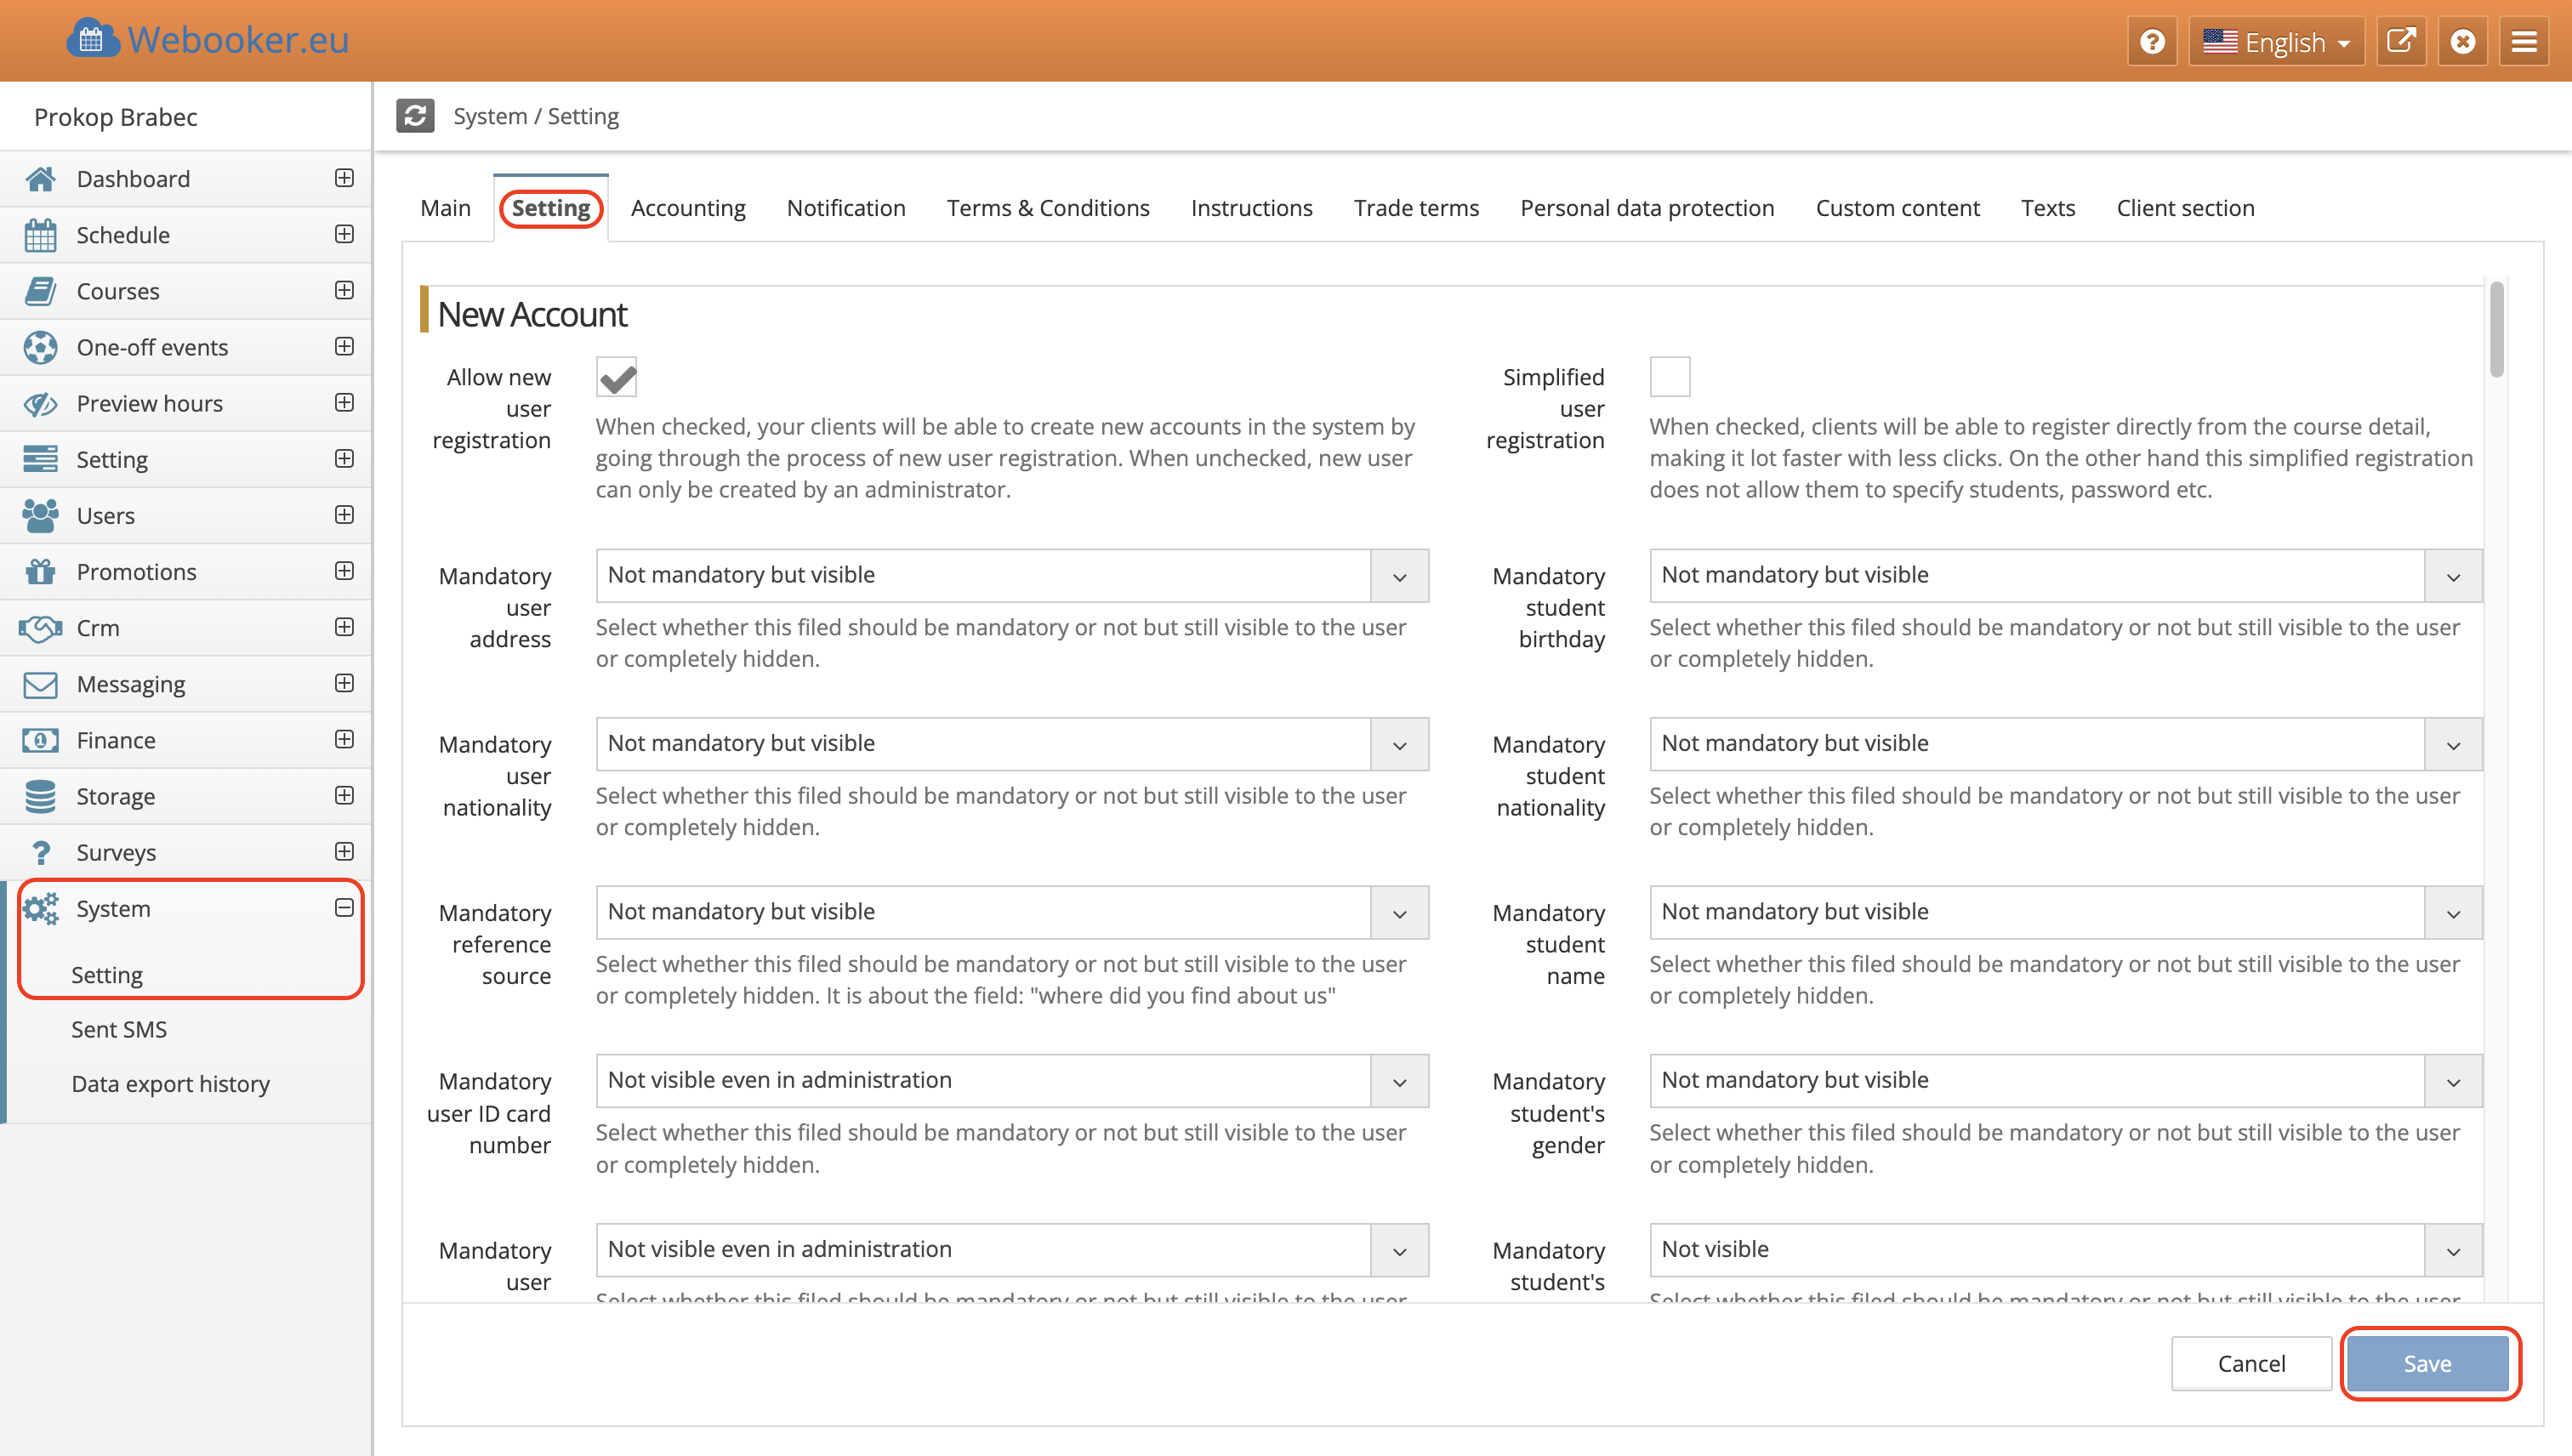Enable Simplified user registration checkbox
This screenshot has width=2572, height=1456.
click(1669, 377)
